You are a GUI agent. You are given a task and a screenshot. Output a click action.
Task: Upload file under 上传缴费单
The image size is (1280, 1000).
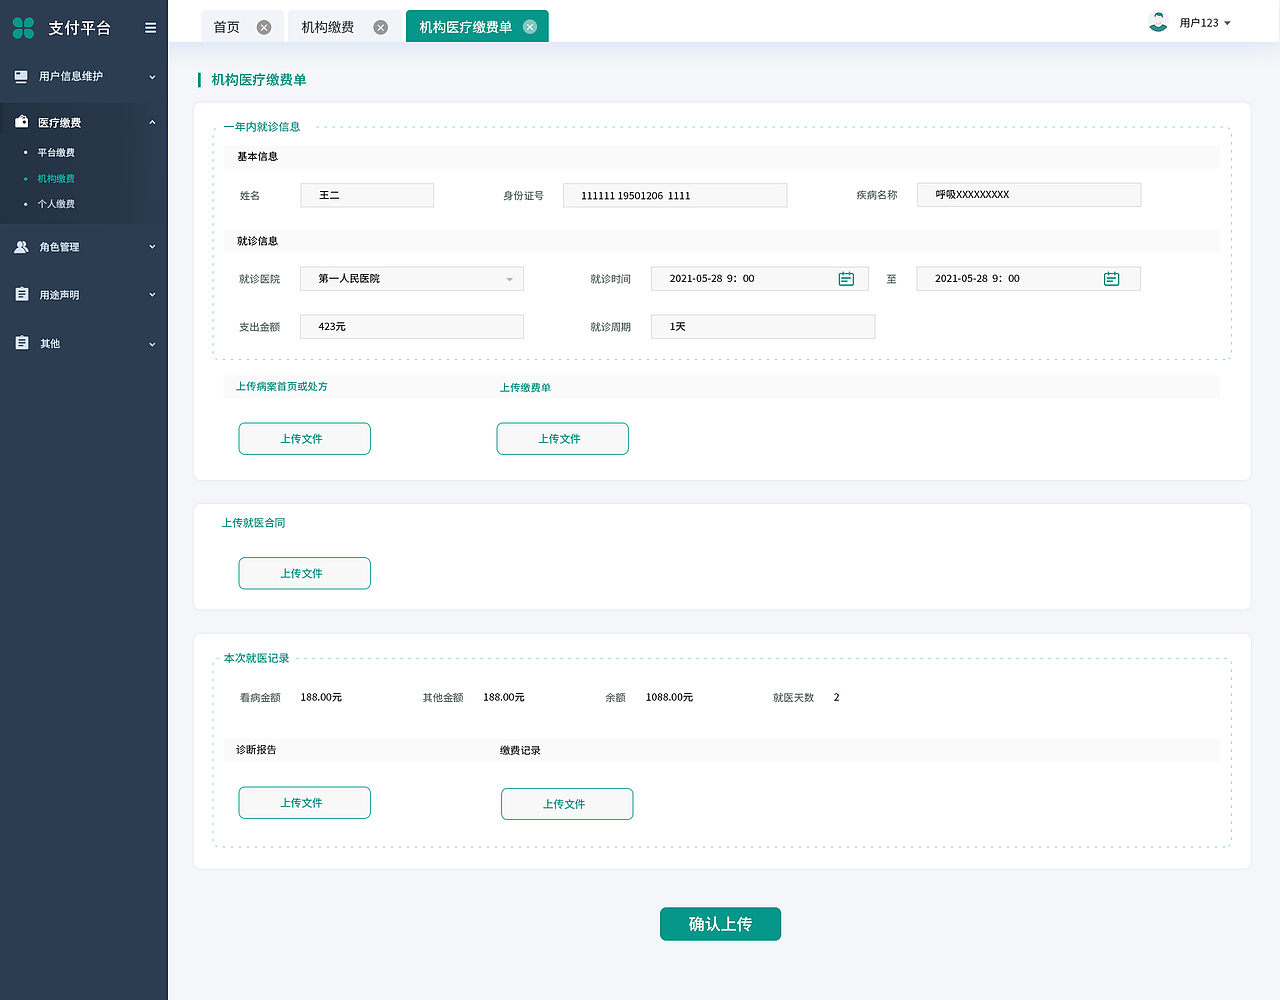[x=563, y=439]
